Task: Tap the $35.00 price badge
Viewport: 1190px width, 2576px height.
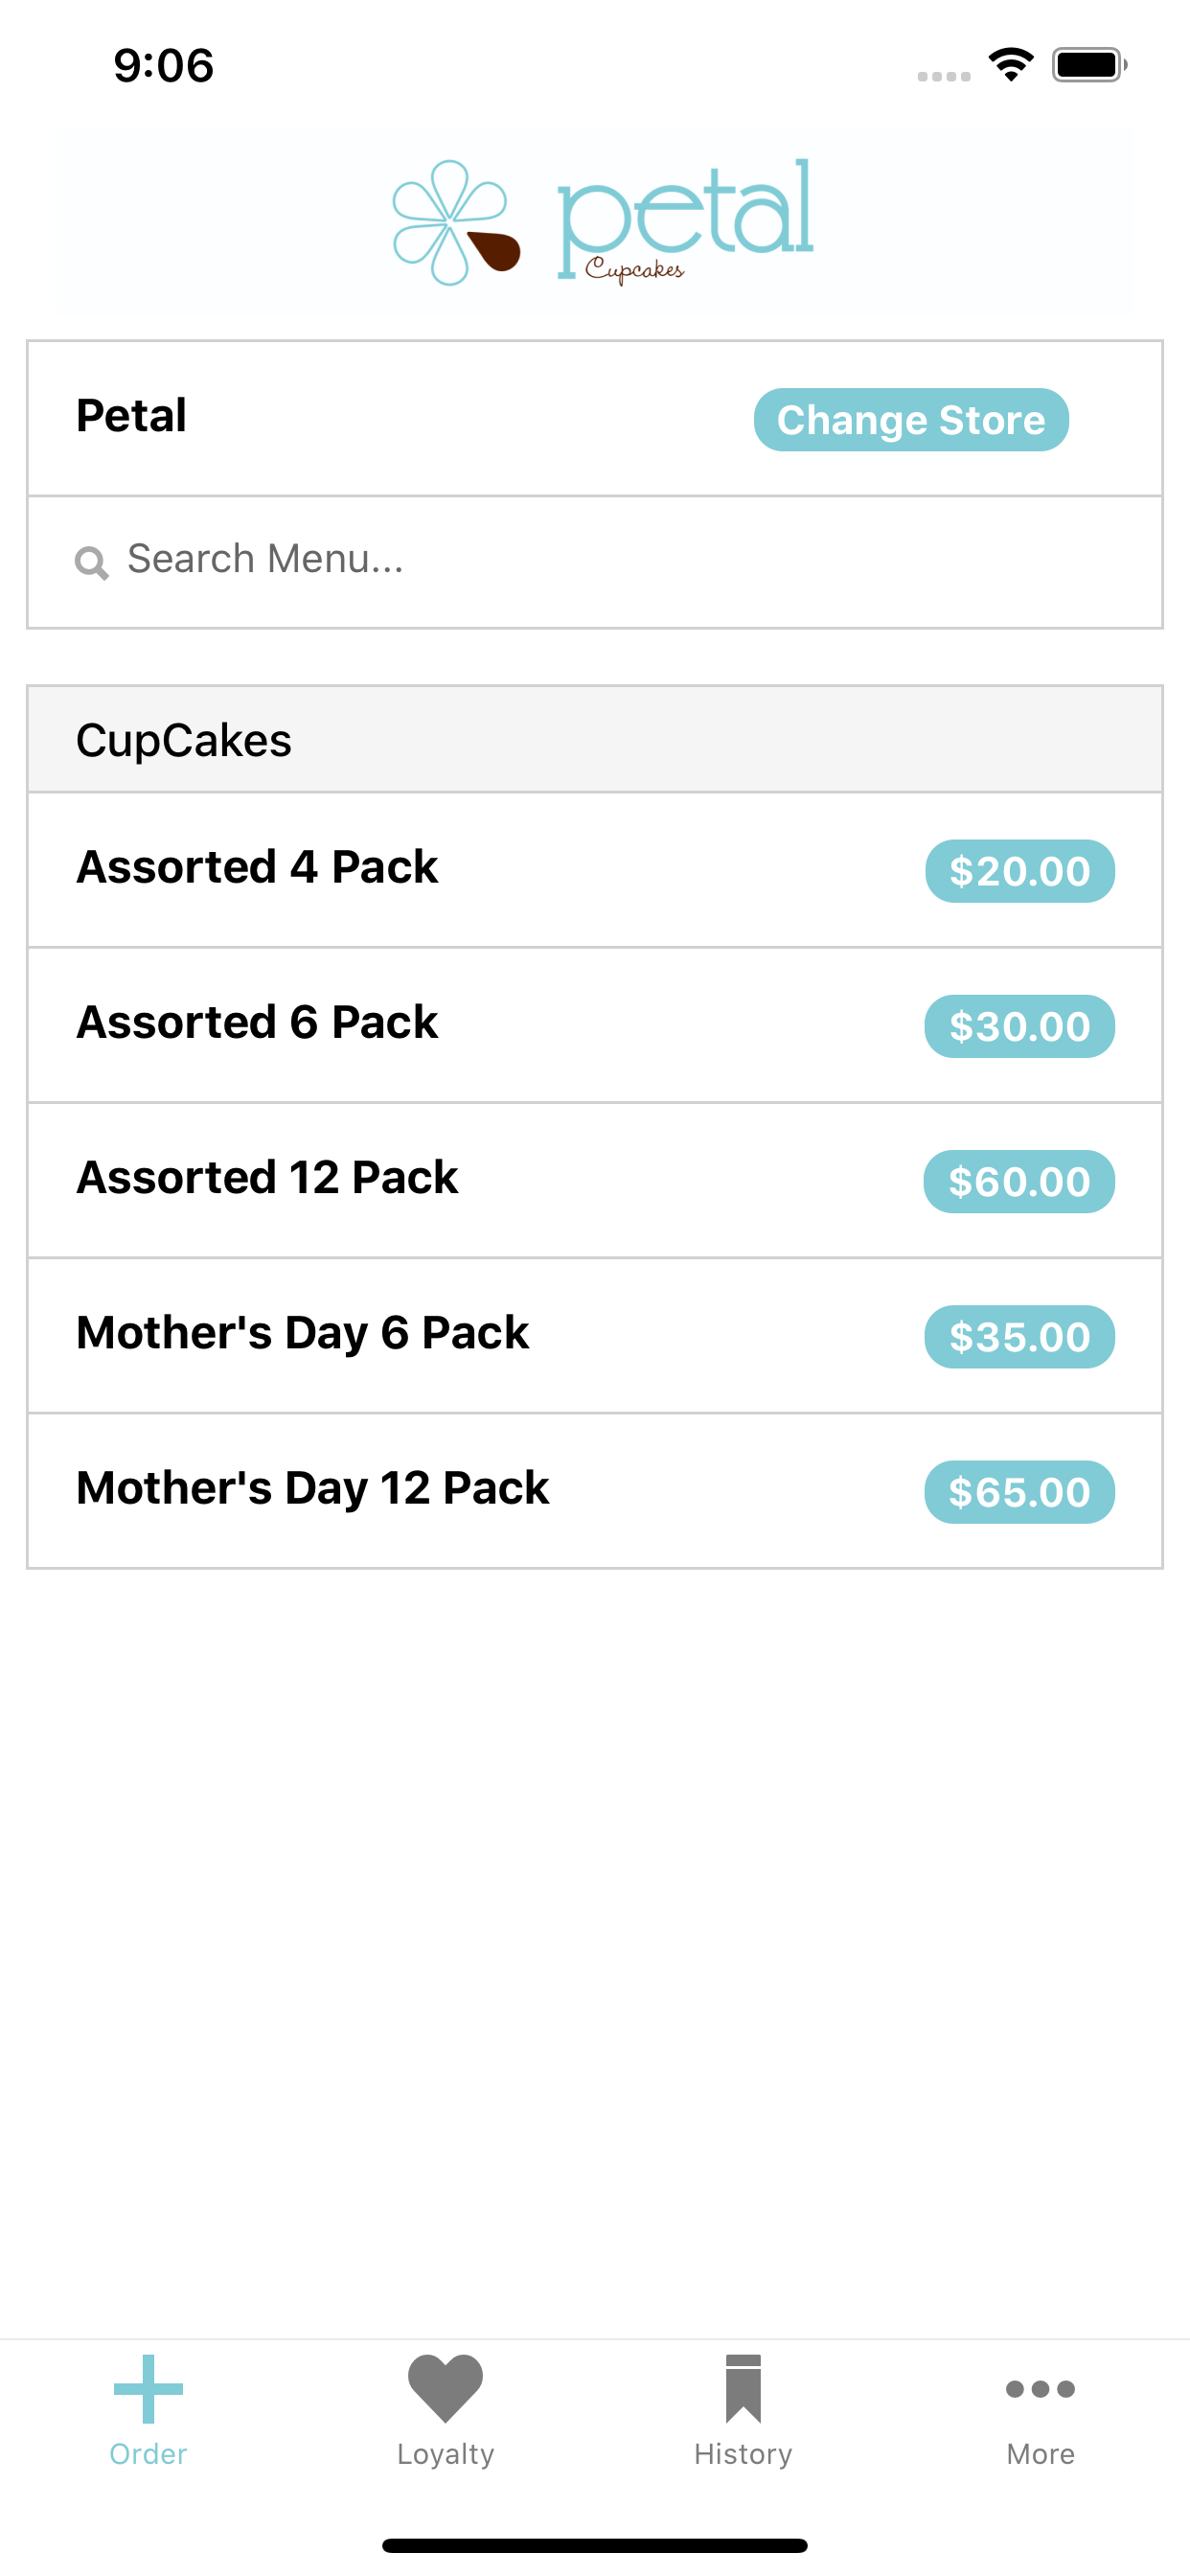Action: (x=1019, y=1336)
